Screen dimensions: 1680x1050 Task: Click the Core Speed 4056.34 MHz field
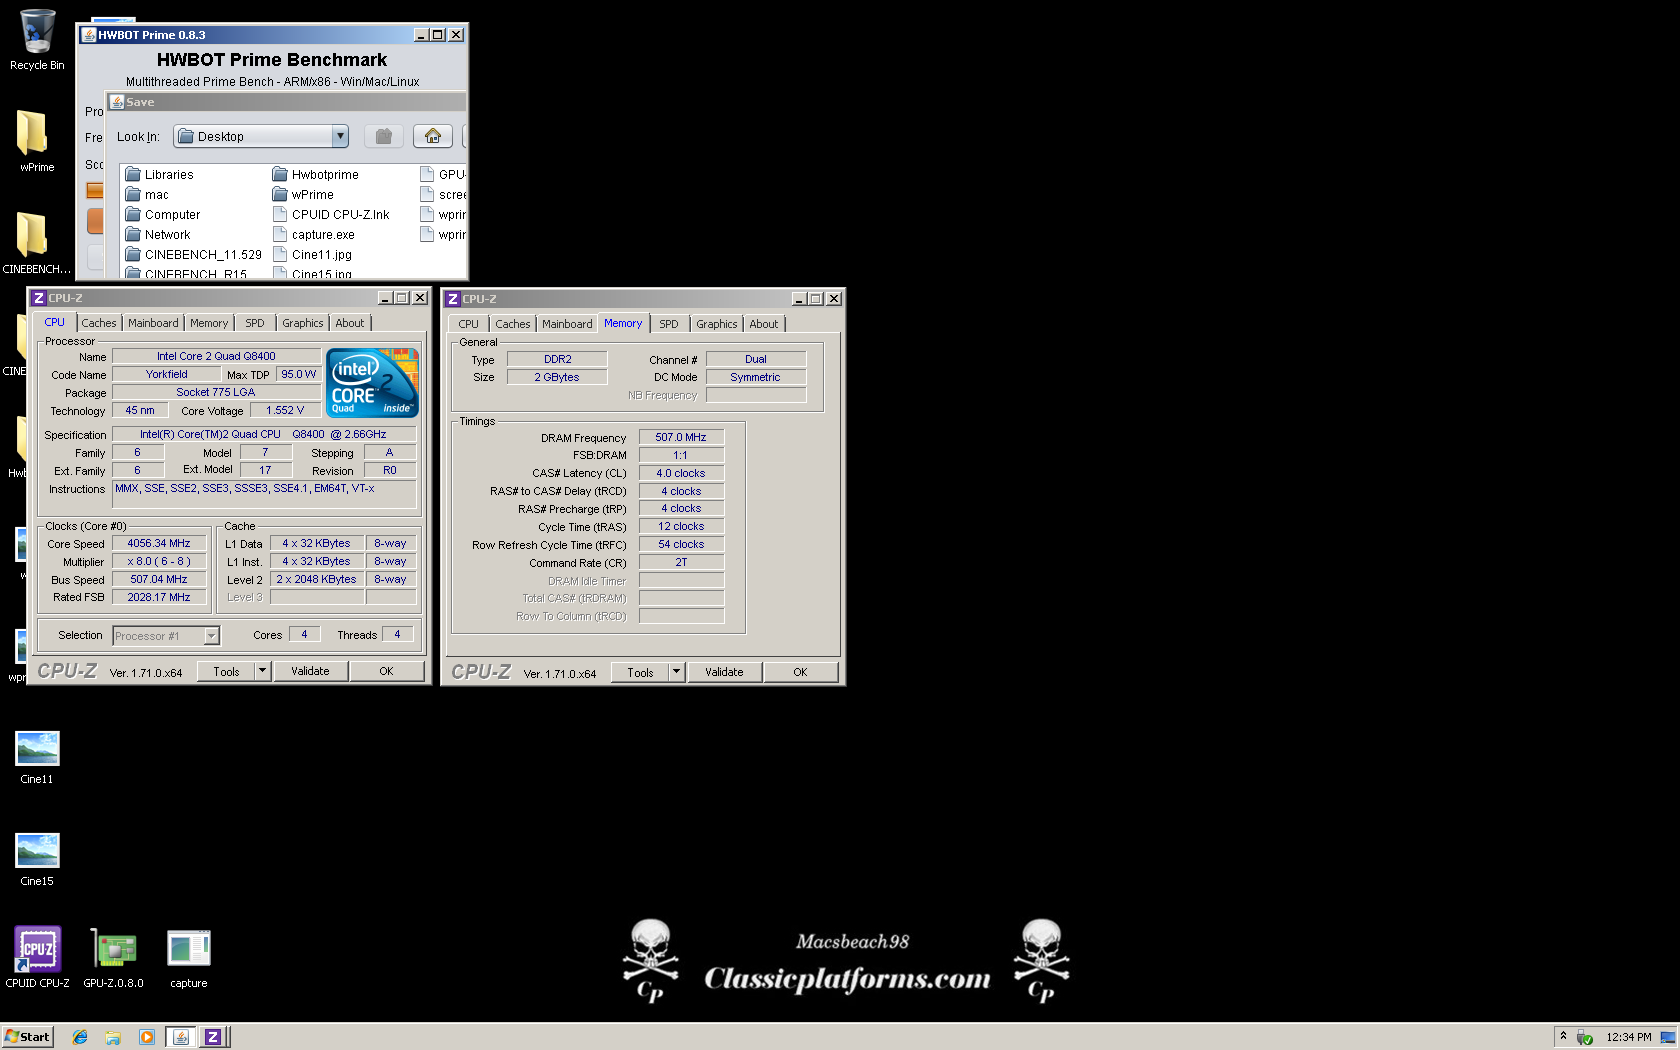coord(159,544)
